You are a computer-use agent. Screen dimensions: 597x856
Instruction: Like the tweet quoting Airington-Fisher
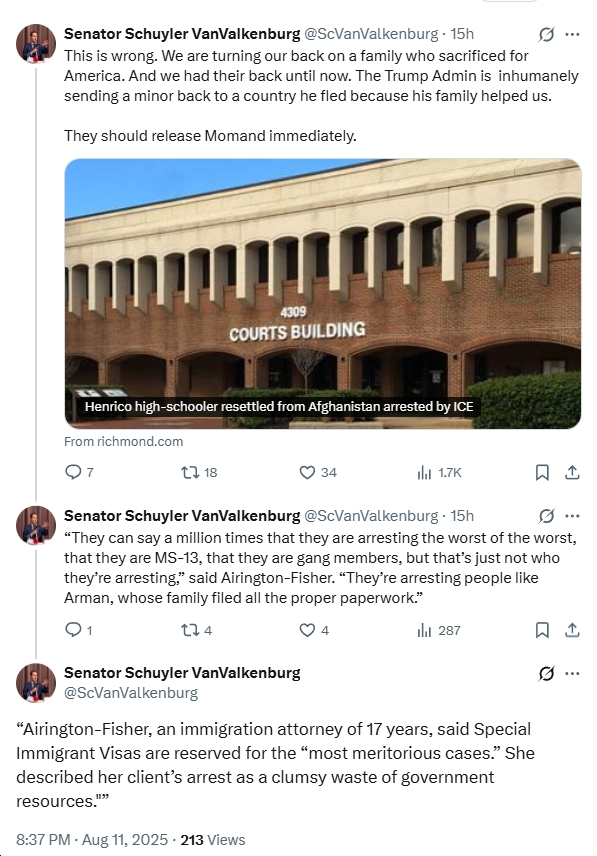pos(306,629)
